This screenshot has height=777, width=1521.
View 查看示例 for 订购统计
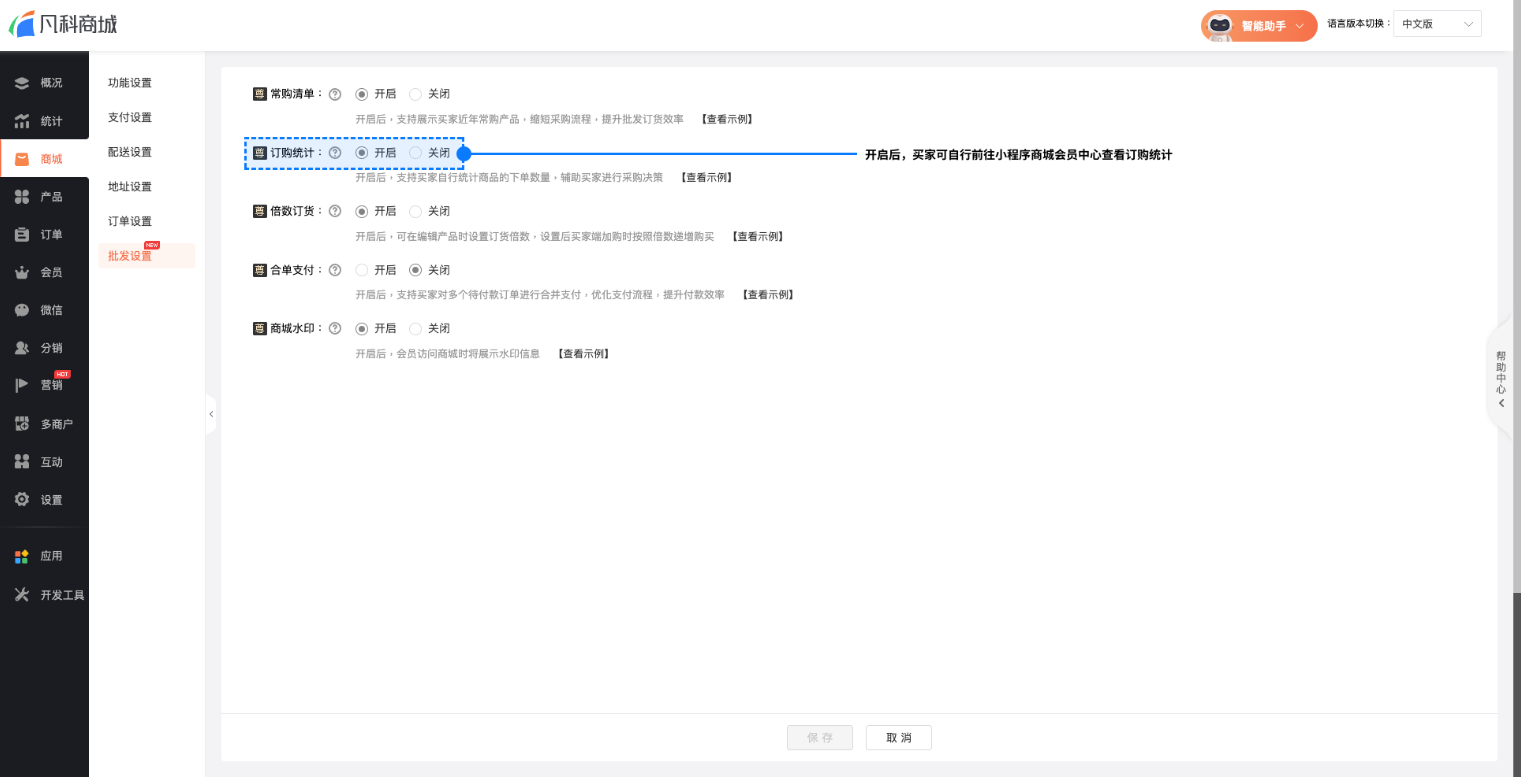pyautogui.click(x=706, y=178)
